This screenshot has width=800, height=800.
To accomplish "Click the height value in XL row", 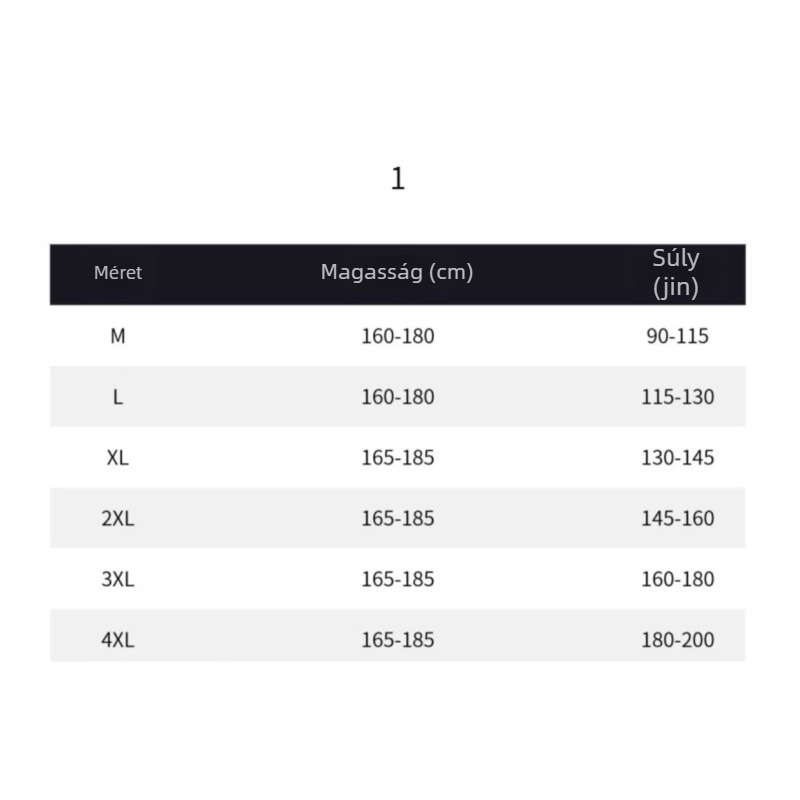I will 398,458.
